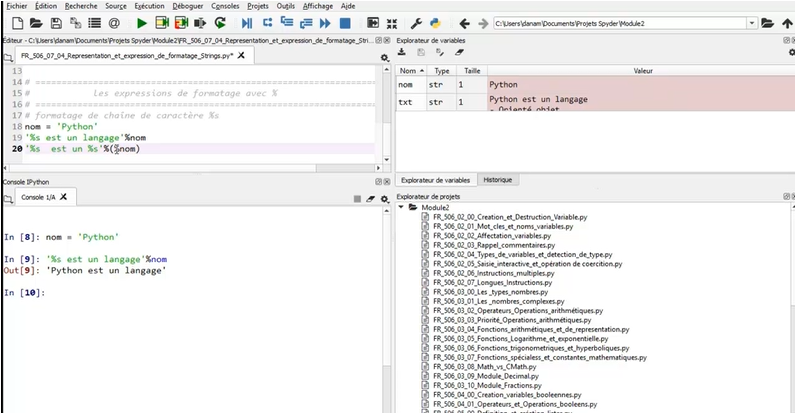Image resolution: width=796 pixels, height=414 pixels.
Task: Click the blue Stop debugging square
Action: (345, 22)
